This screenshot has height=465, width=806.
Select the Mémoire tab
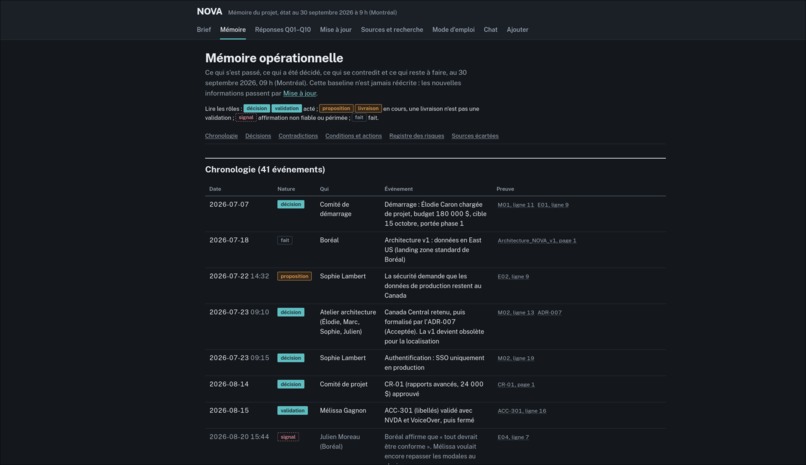coord(233,30)
